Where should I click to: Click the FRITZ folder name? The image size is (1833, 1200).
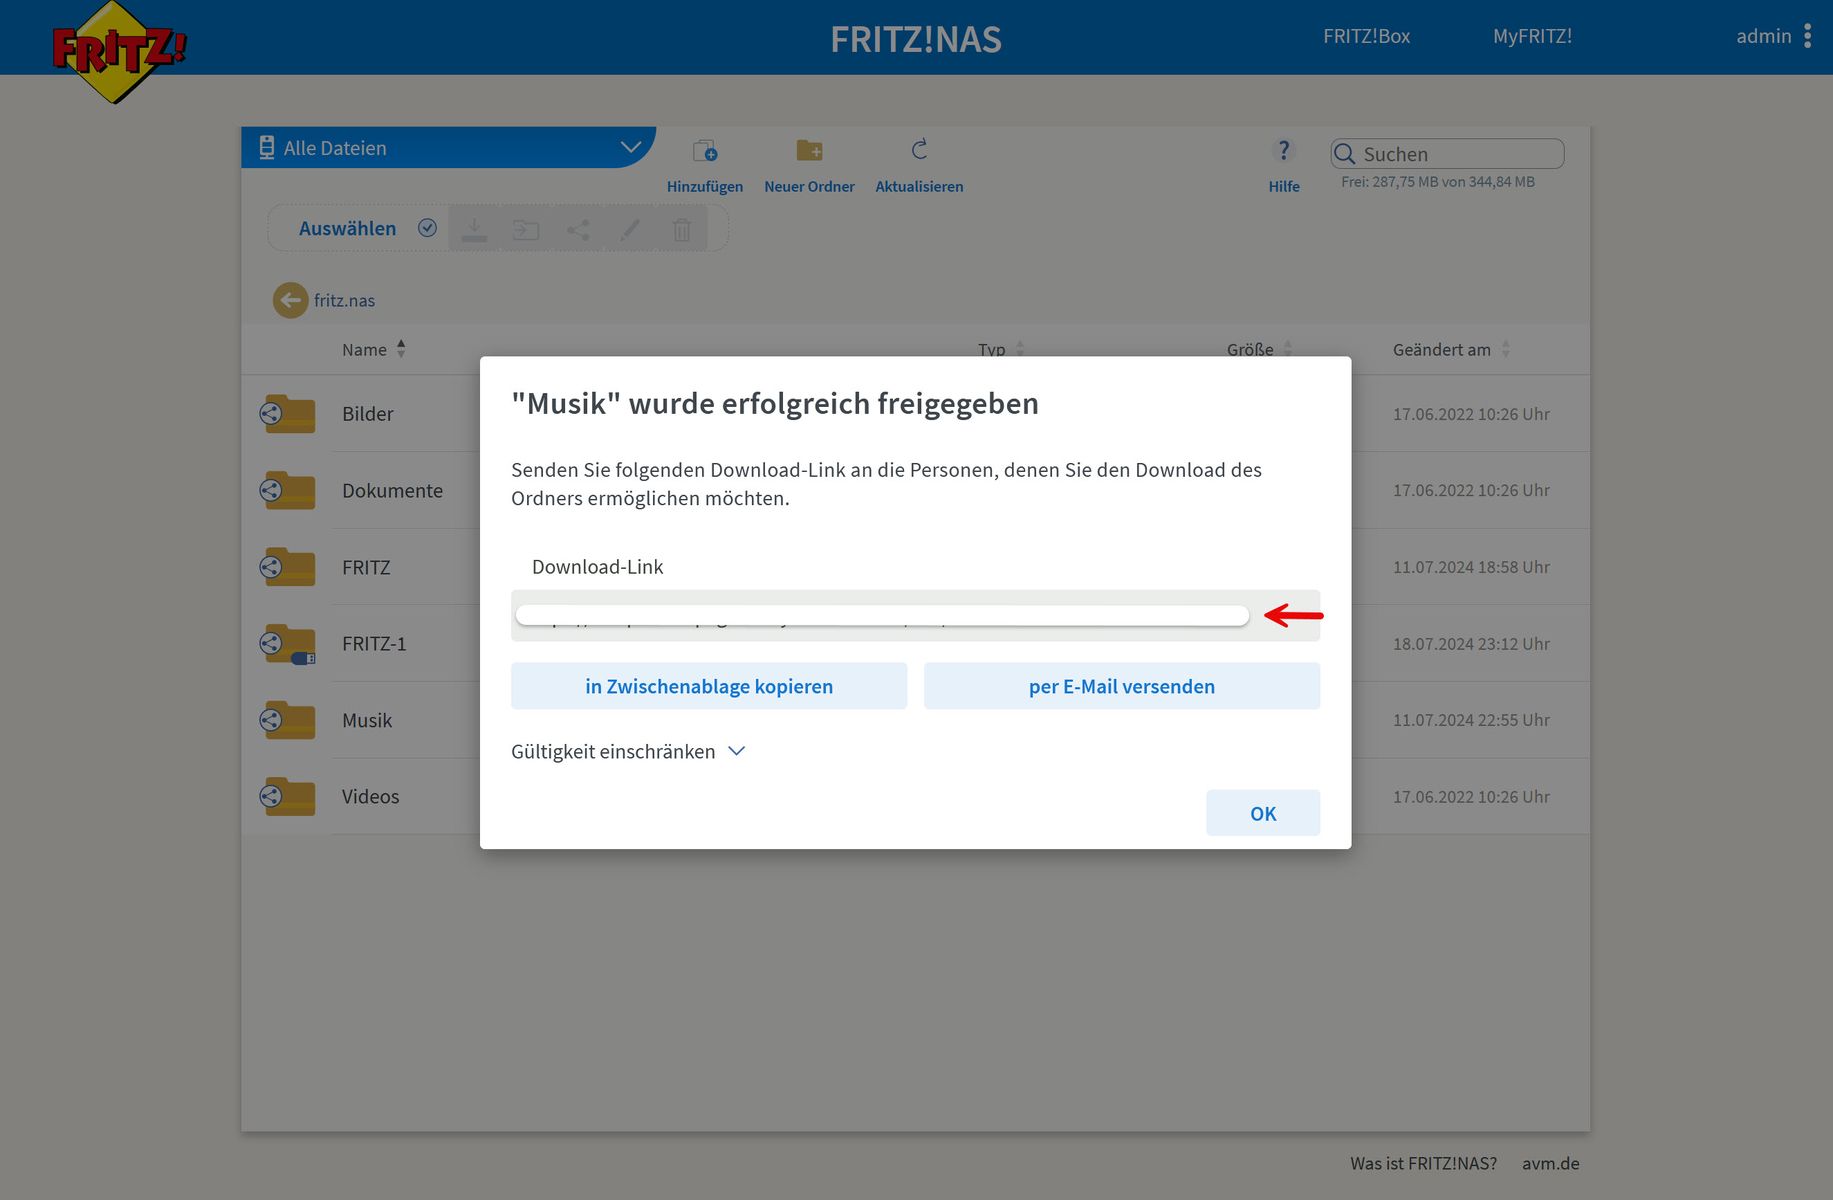[366, 567]
